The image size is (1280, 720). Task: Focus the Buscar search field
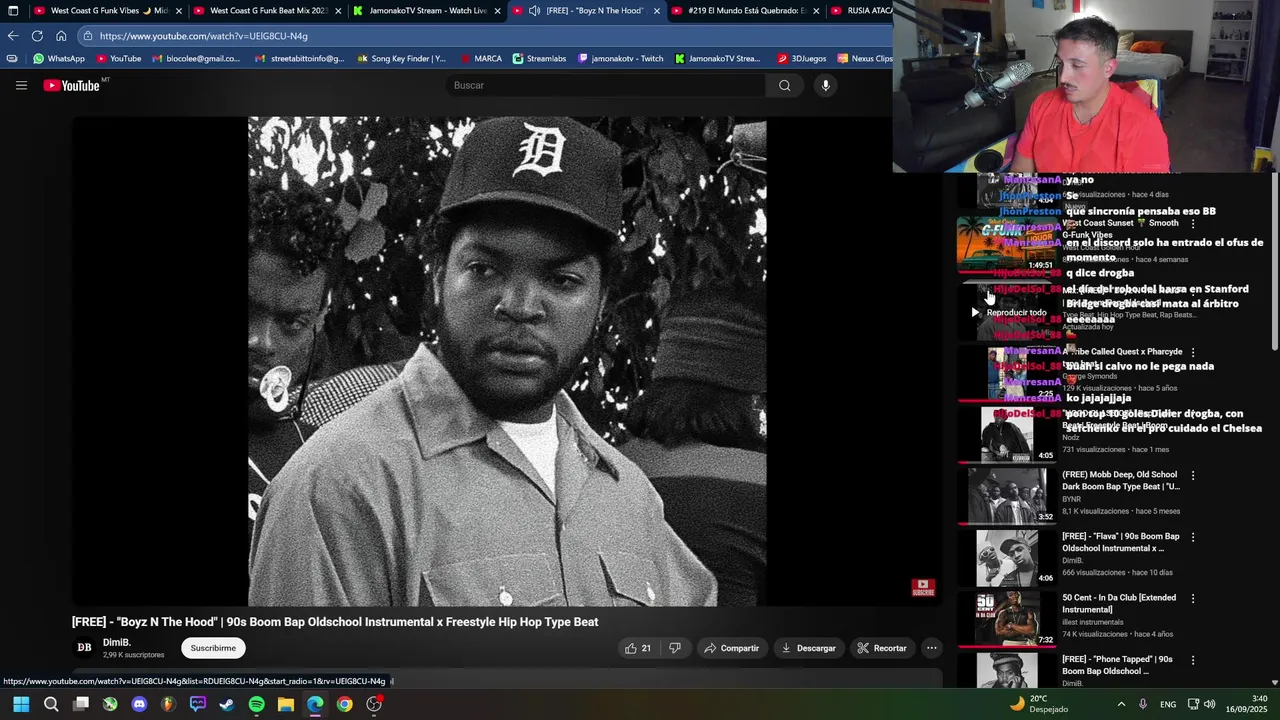coord(605,85)
